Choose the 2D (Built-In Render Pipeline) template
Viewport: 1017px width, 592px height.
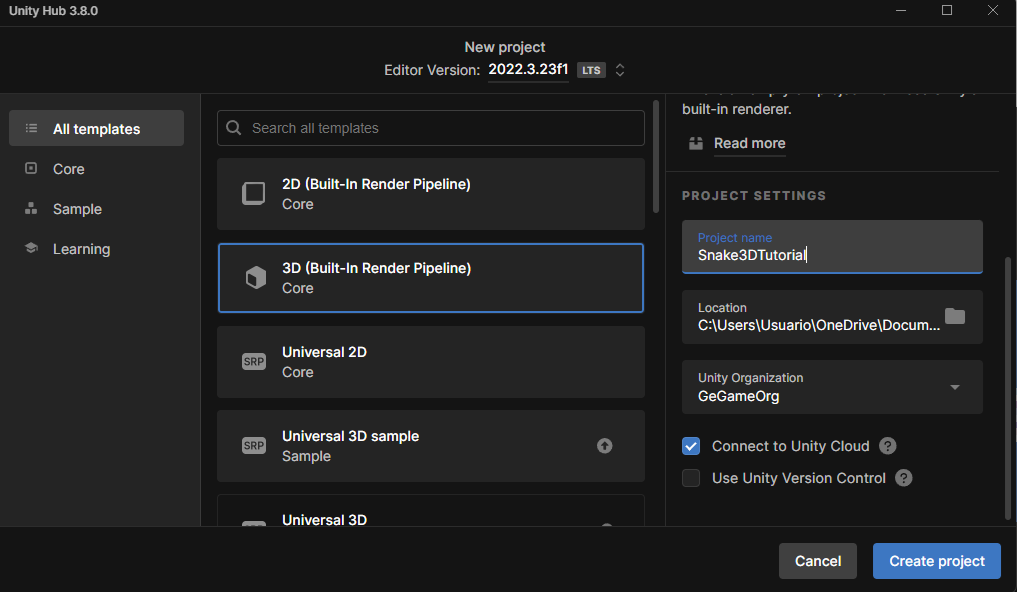coord(431,194)
